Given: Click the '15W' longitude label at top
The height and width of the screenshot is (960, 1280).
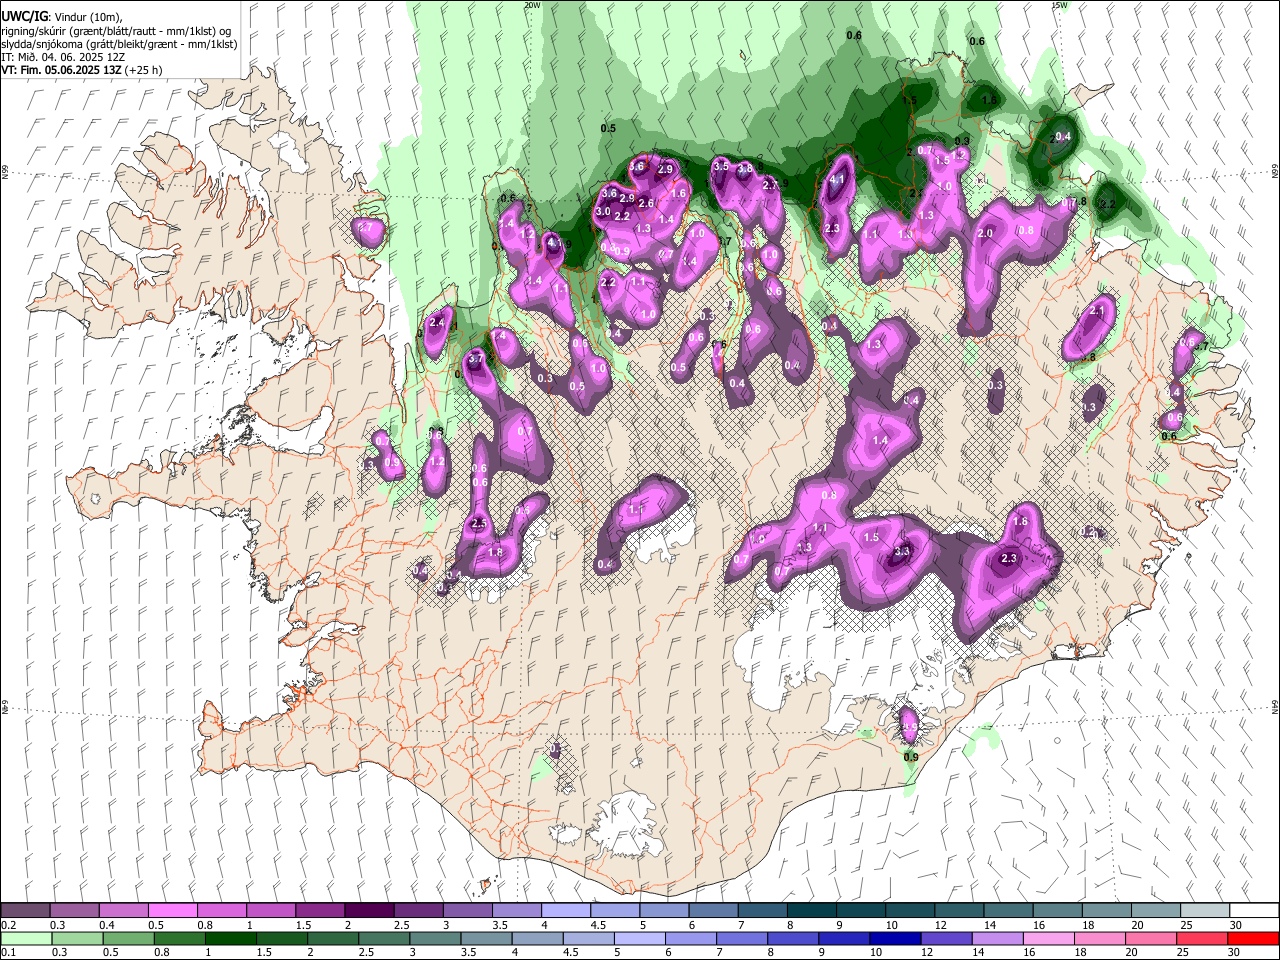Looking at the screenshot, I should [x=1060, y=5].
